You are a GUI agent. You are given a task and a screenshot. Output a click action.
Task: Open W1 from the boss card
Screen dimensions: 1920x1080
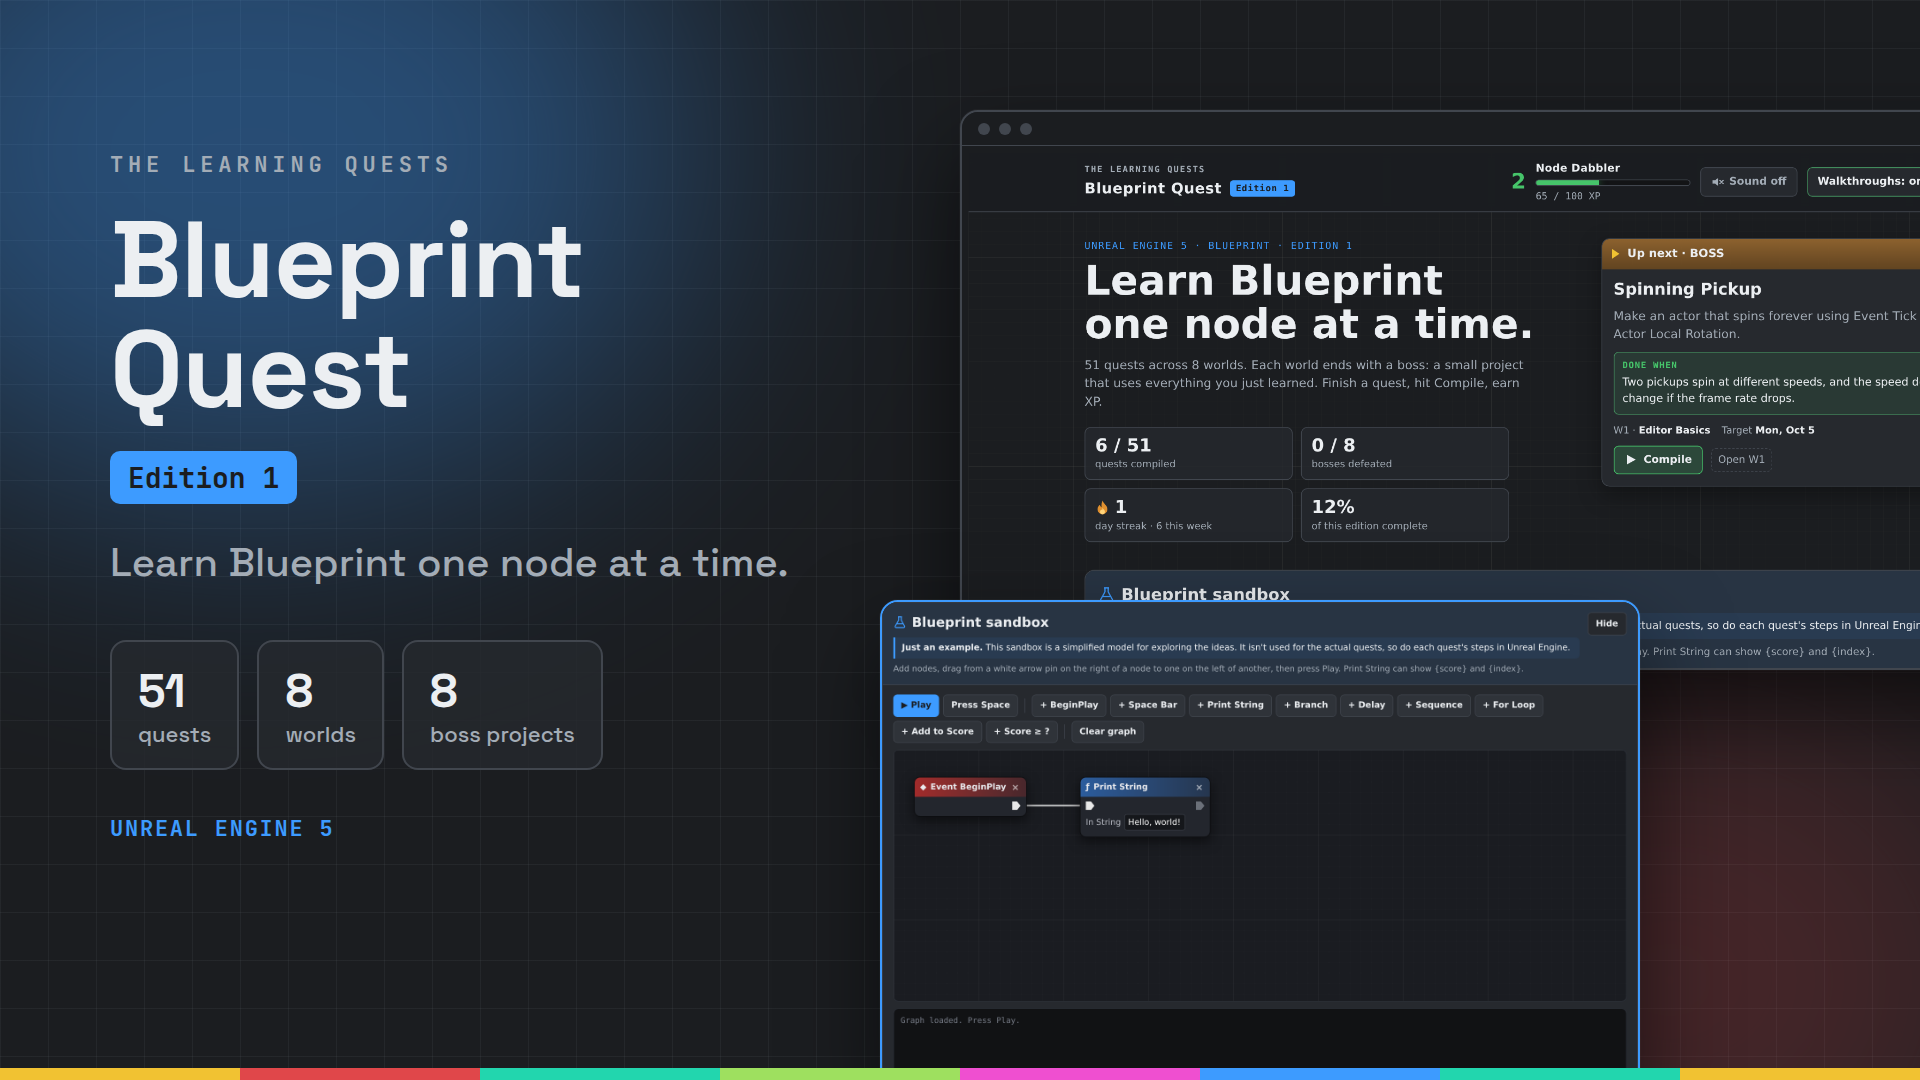(1741, 459)
